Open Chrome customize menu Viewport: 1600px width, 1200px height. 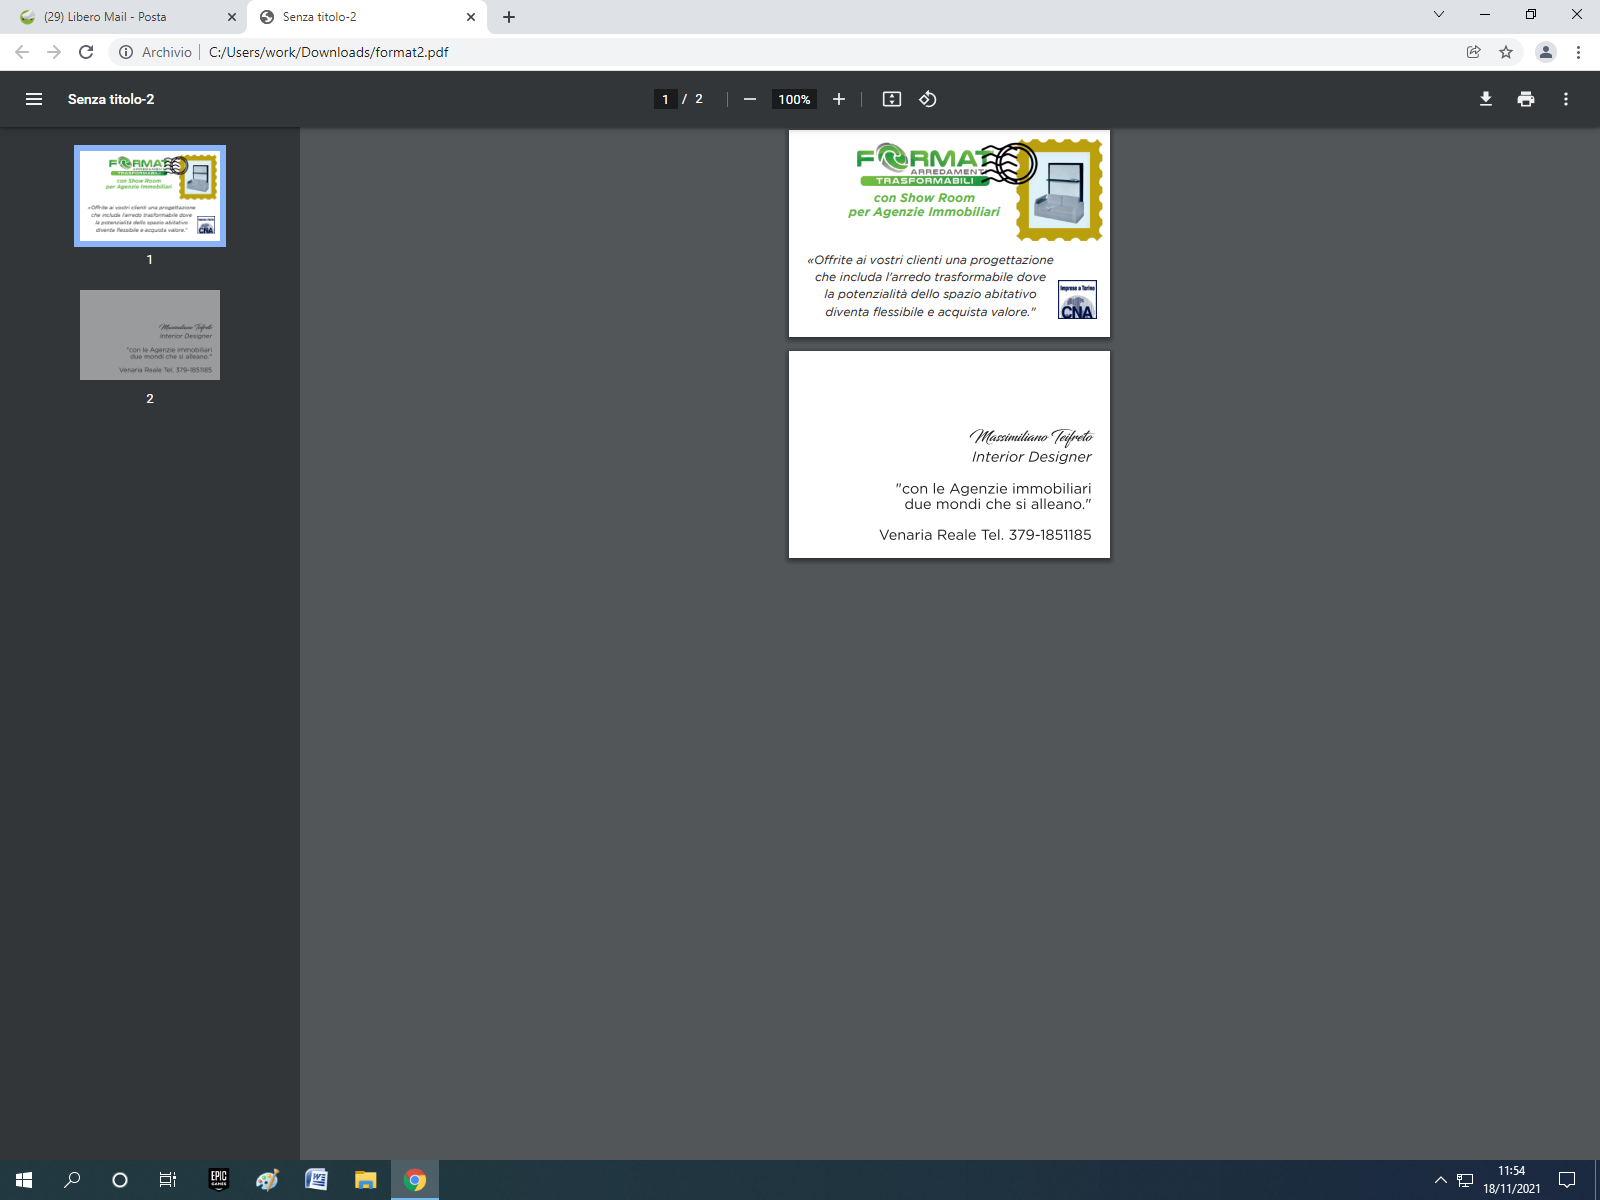tap(1578, 52)
